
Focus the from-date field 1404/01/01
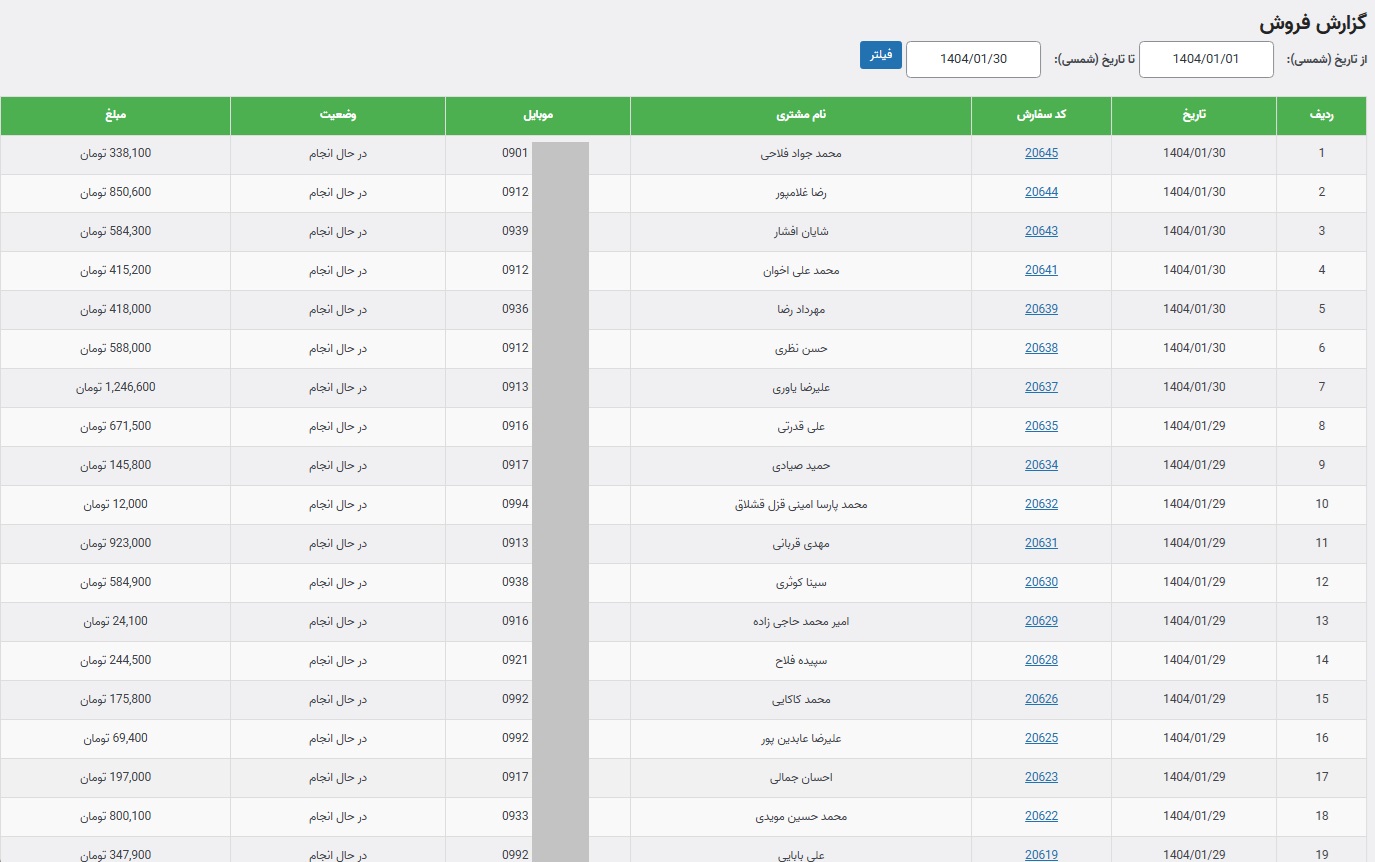[x=1206, y=59]
